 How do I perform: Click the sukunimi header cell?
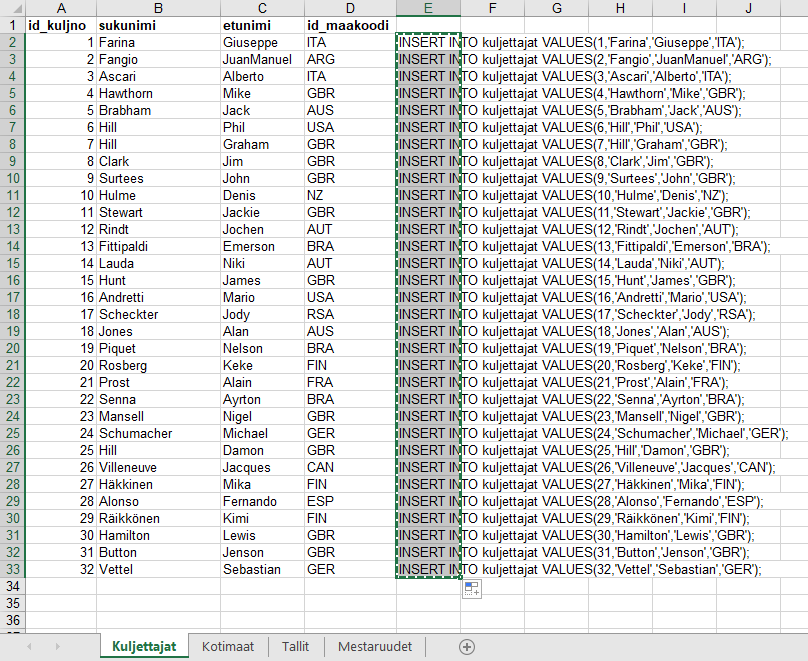click(157, 25)
